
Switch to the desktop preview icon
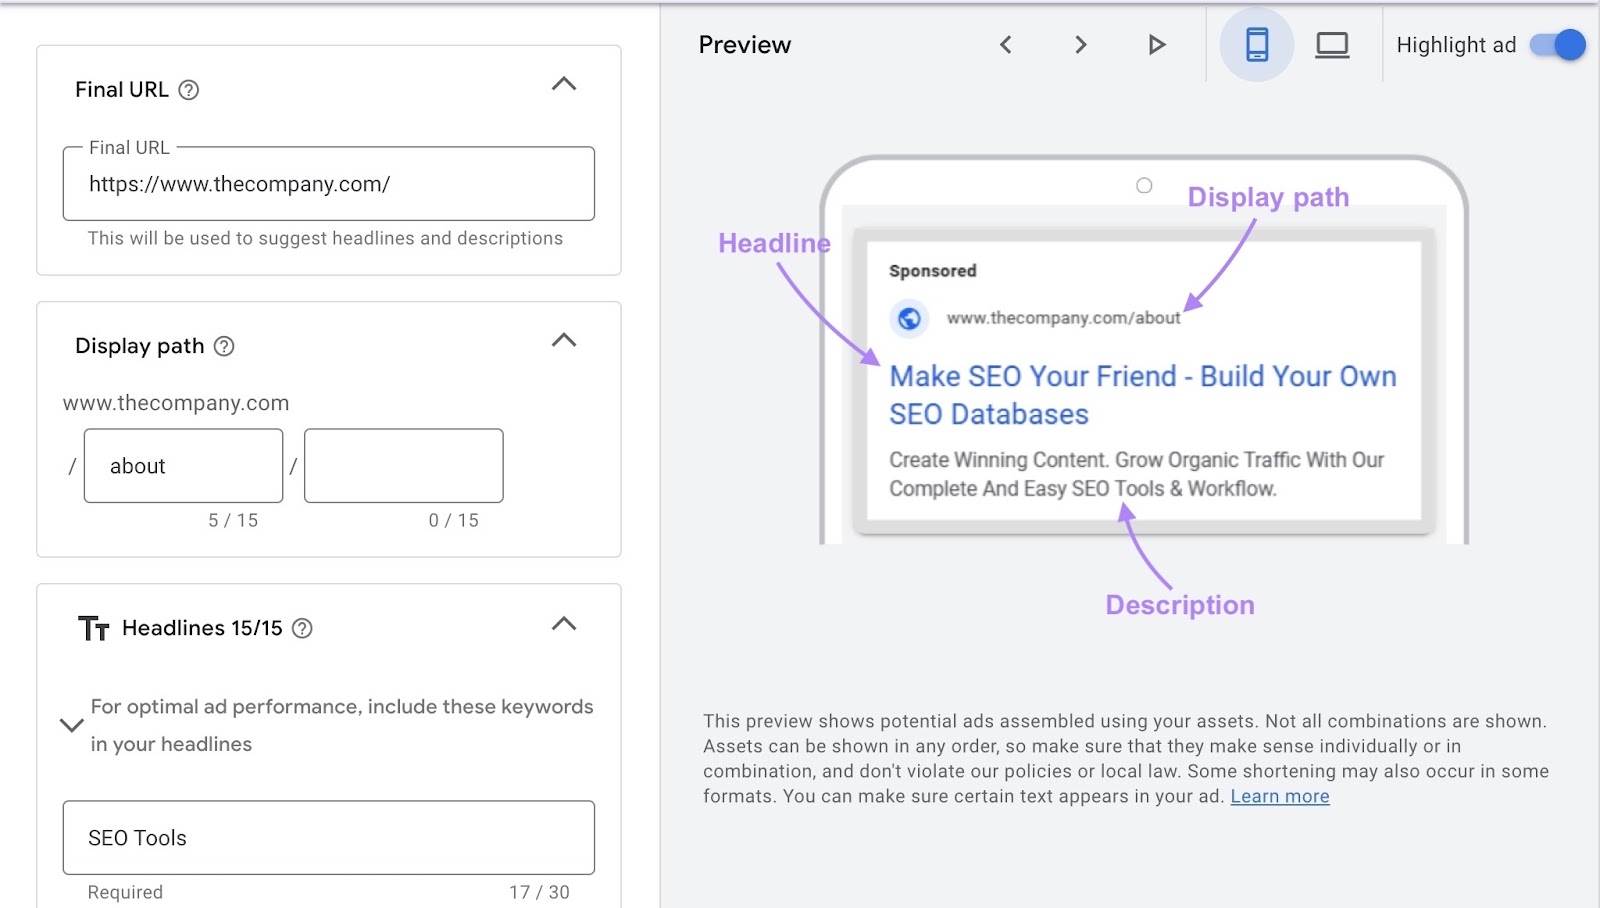[1332, 45]
